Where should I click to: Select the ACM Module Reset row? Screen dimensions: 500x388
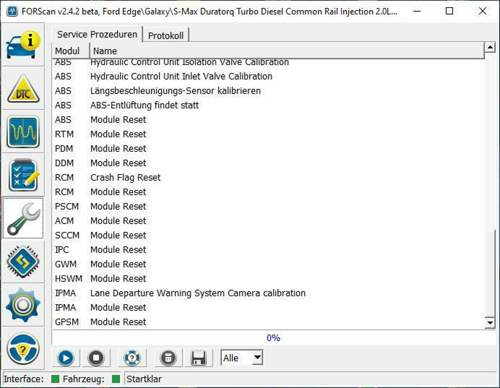tap(268, 221)
